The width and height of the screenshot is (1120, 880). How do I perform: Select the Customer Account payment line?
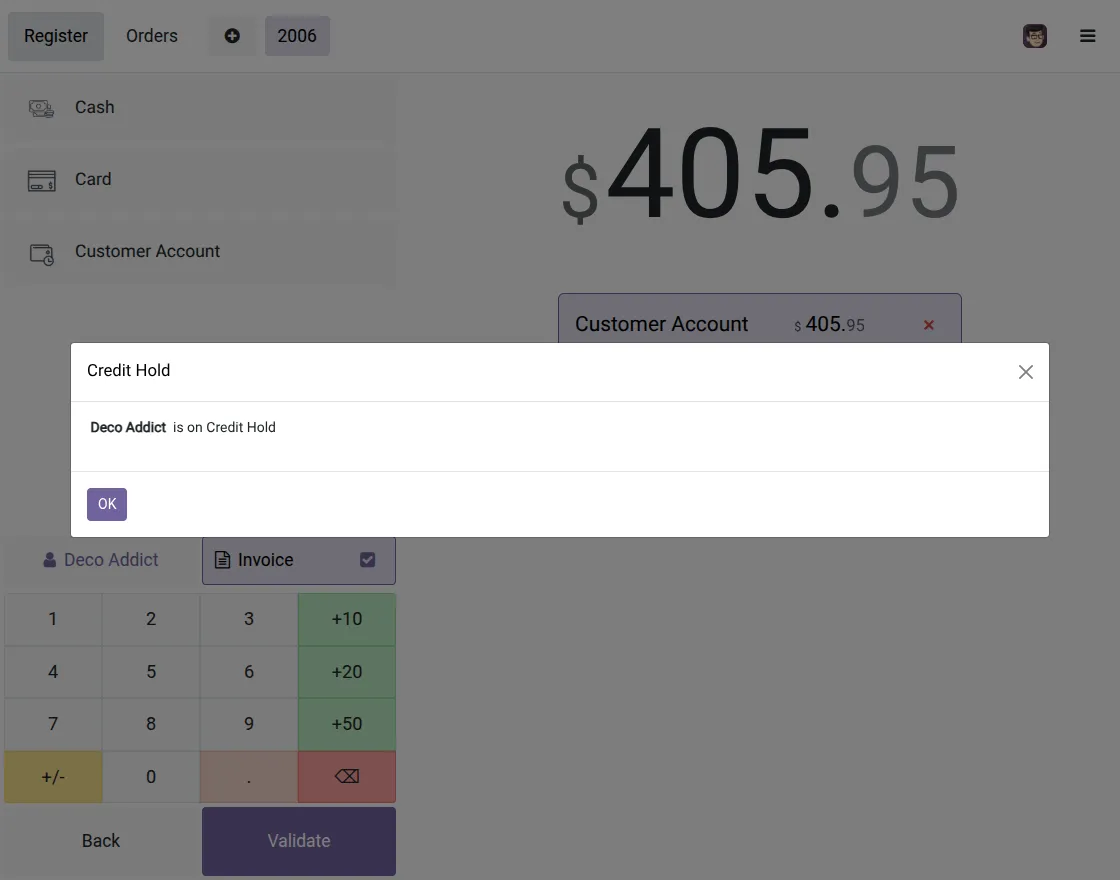[759, 319]
